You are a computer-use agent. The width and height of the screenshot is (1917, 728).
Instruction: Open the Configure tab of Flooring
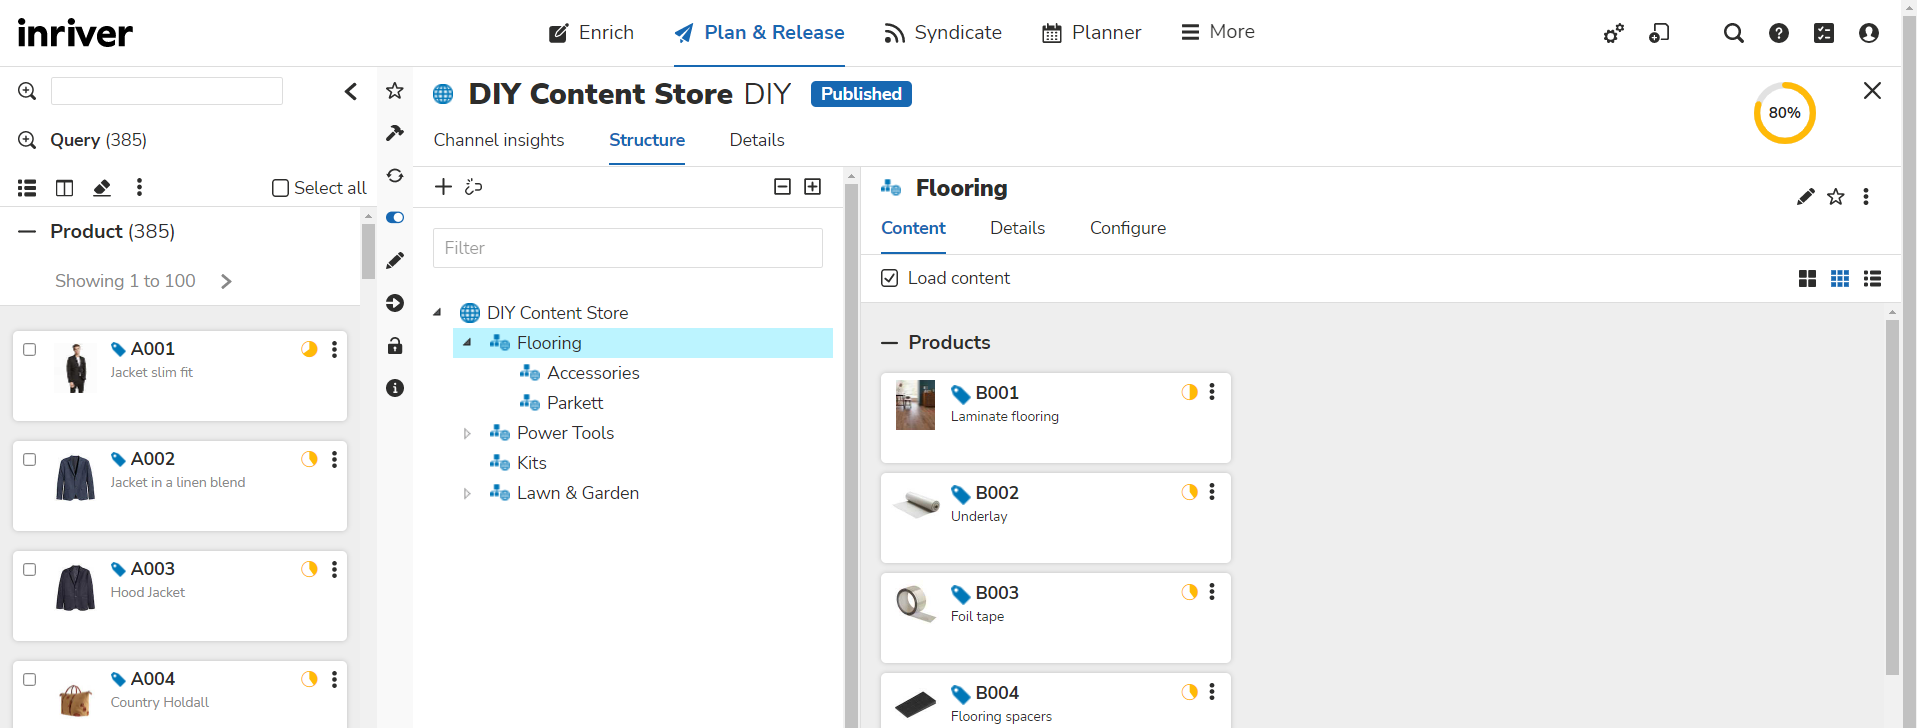[x=1128, y=228]
